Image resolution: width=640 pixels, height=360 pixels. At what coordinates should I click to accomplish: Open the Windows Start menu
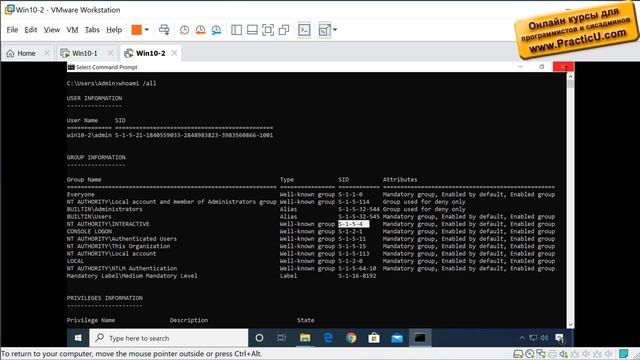[x=78, y=338]
